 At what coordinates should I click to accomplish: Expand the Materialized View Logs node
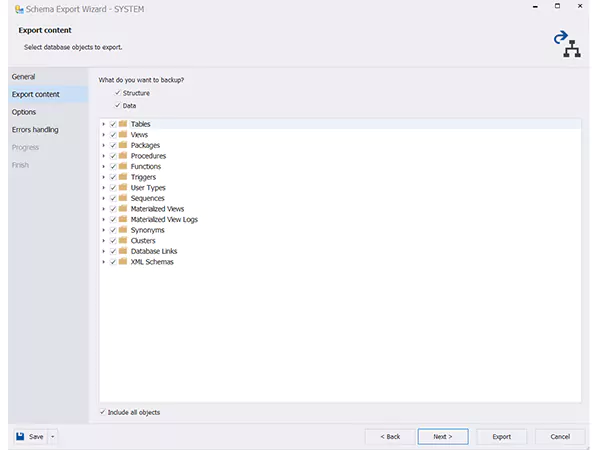point(103,219)
